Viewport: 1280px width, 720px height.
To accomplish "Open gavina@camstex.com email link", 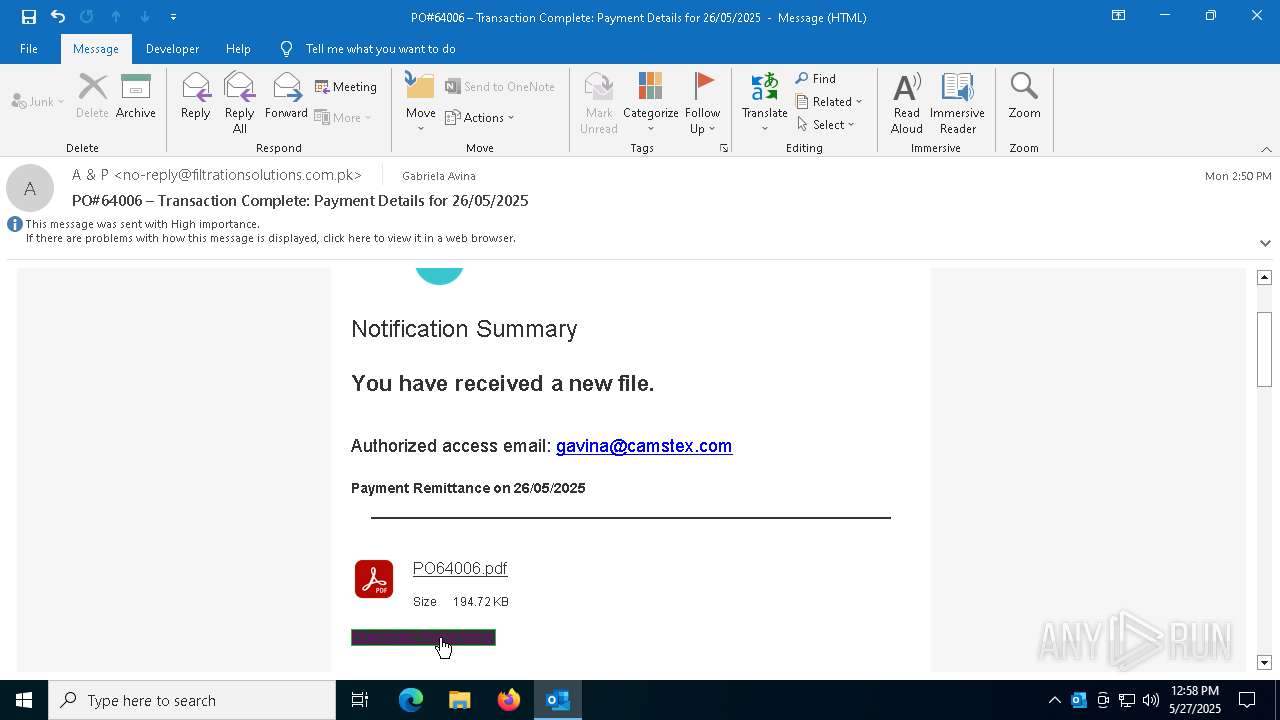I will tap(644, 446).
